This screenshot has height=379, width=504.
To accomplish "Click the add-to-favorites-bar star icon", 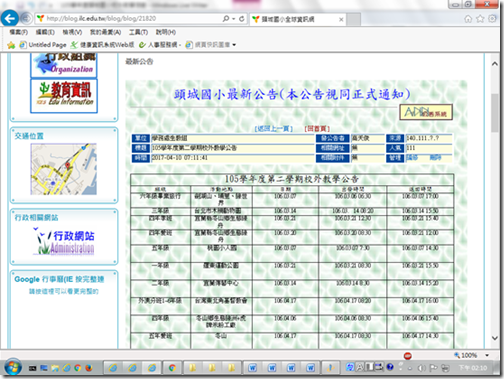I will point(11,45).
